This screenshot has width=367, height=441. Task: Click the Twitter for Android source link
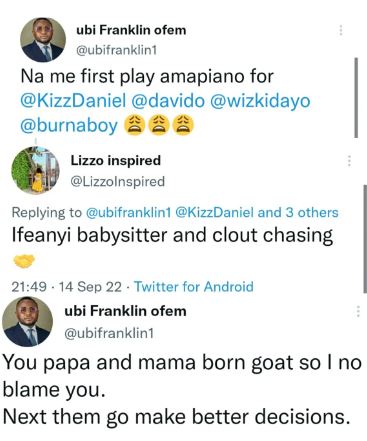194,287
